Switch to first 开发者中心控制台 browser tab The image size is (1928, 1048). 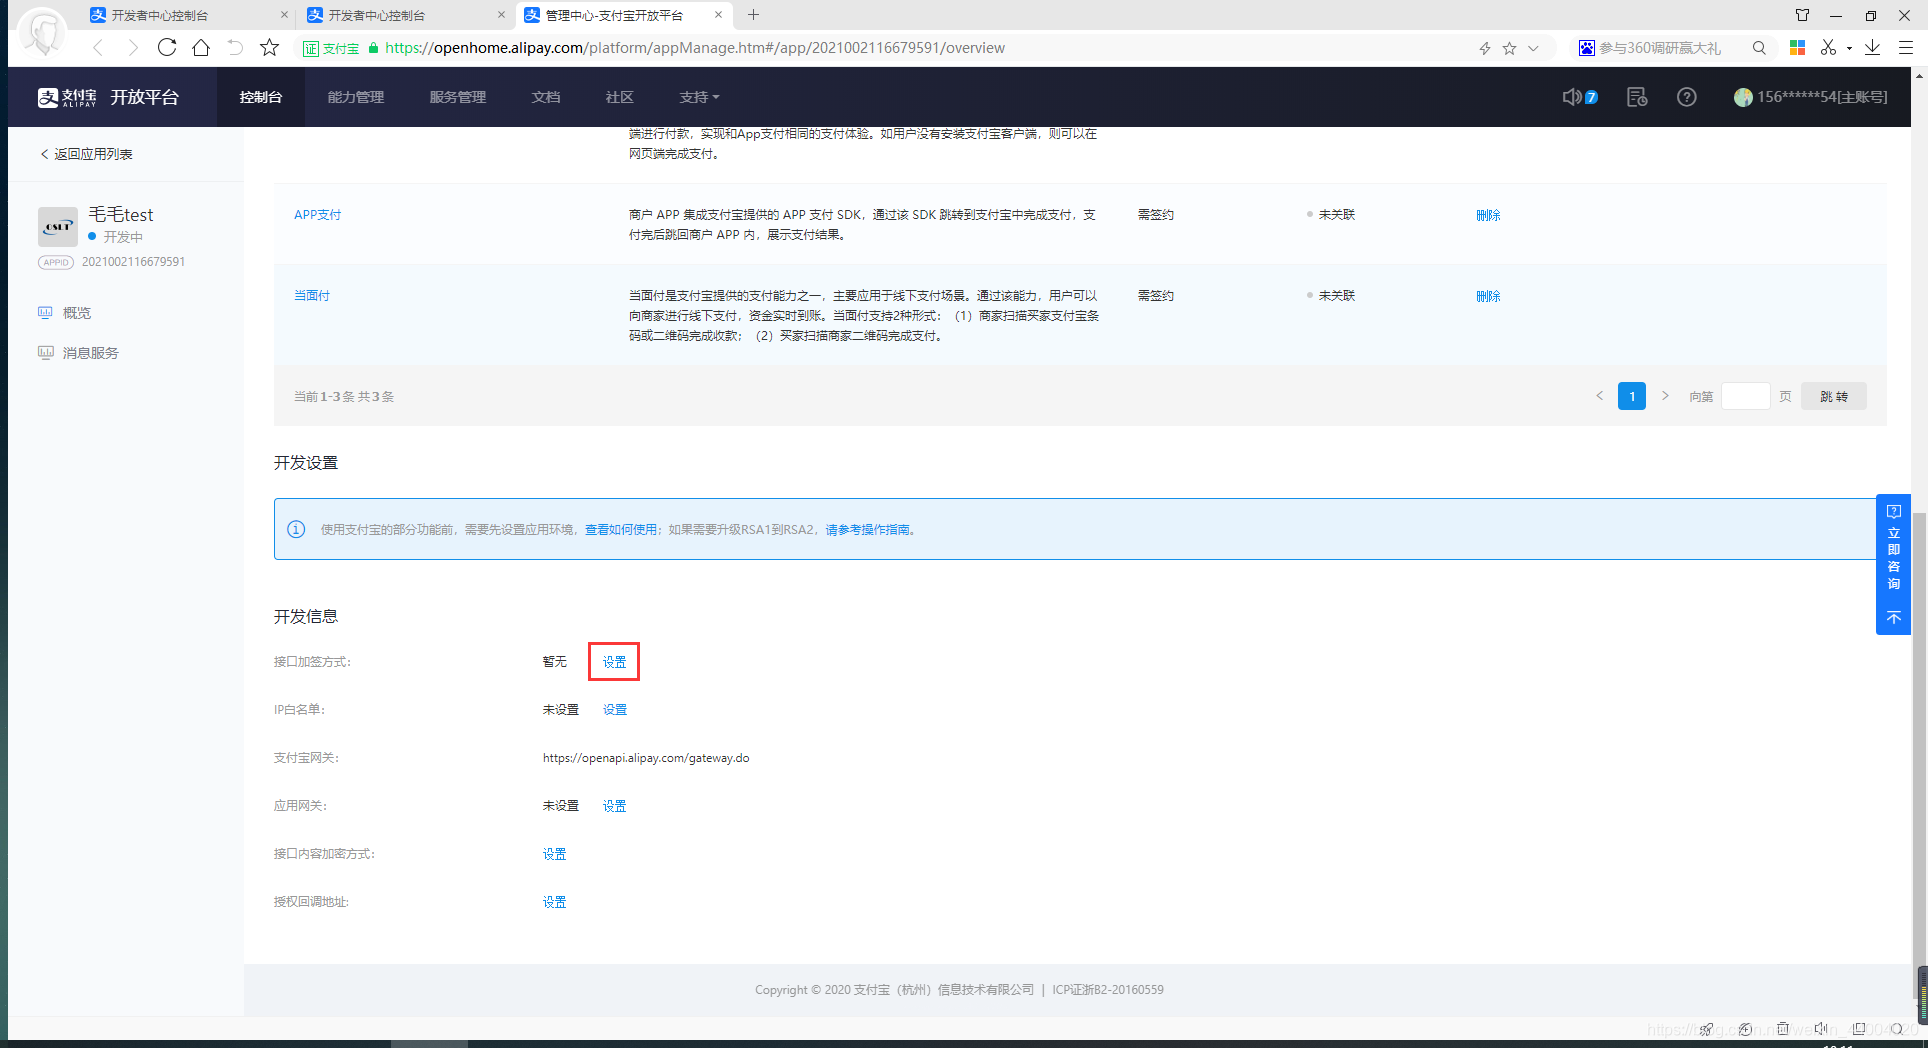[188, 15]
